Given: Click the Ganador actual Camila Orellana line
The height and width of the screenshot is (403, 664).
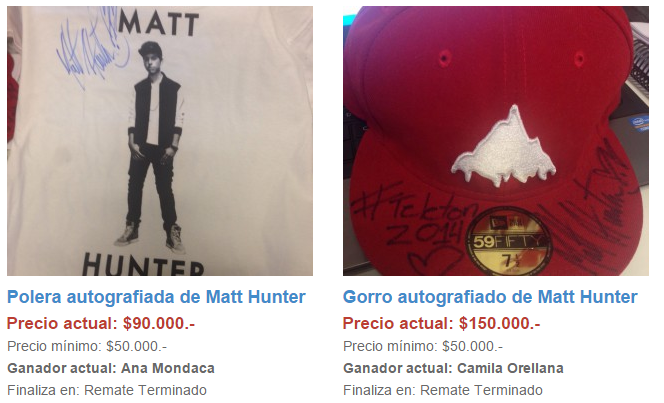Looking at the screenshot, I should pos(453,368).
